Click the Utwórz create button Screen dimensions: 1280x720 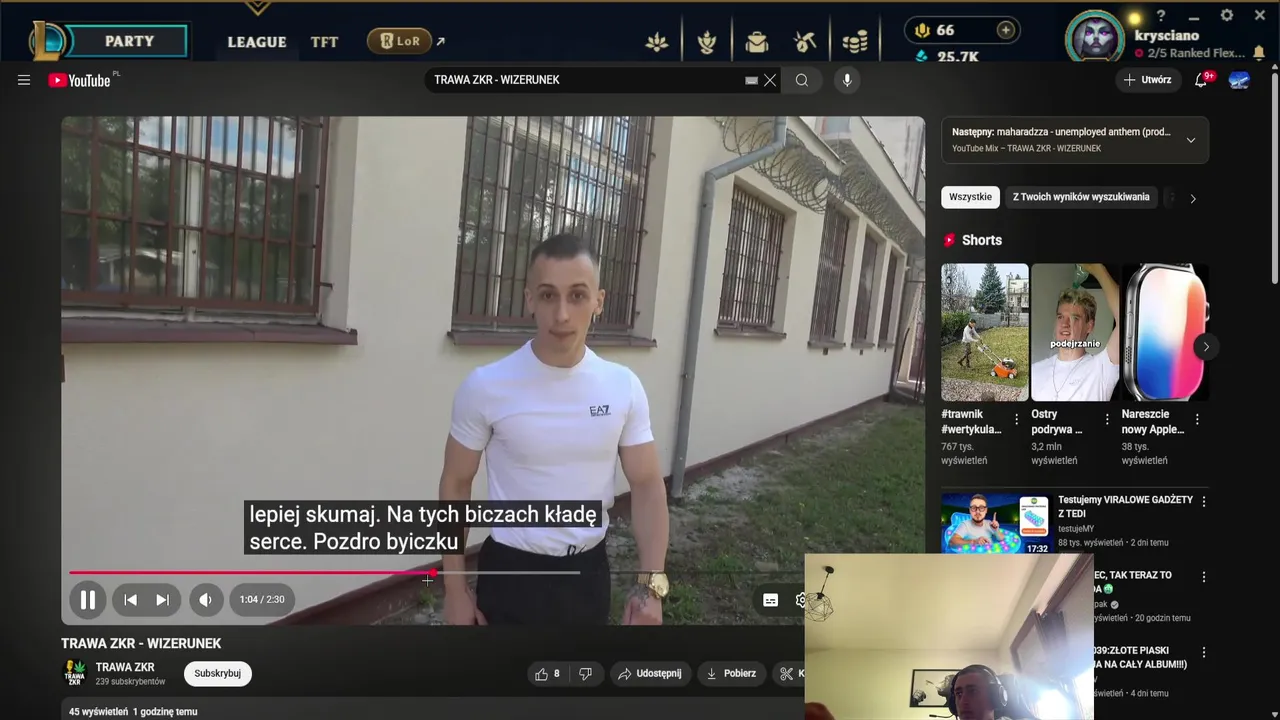coord(1147,80)
